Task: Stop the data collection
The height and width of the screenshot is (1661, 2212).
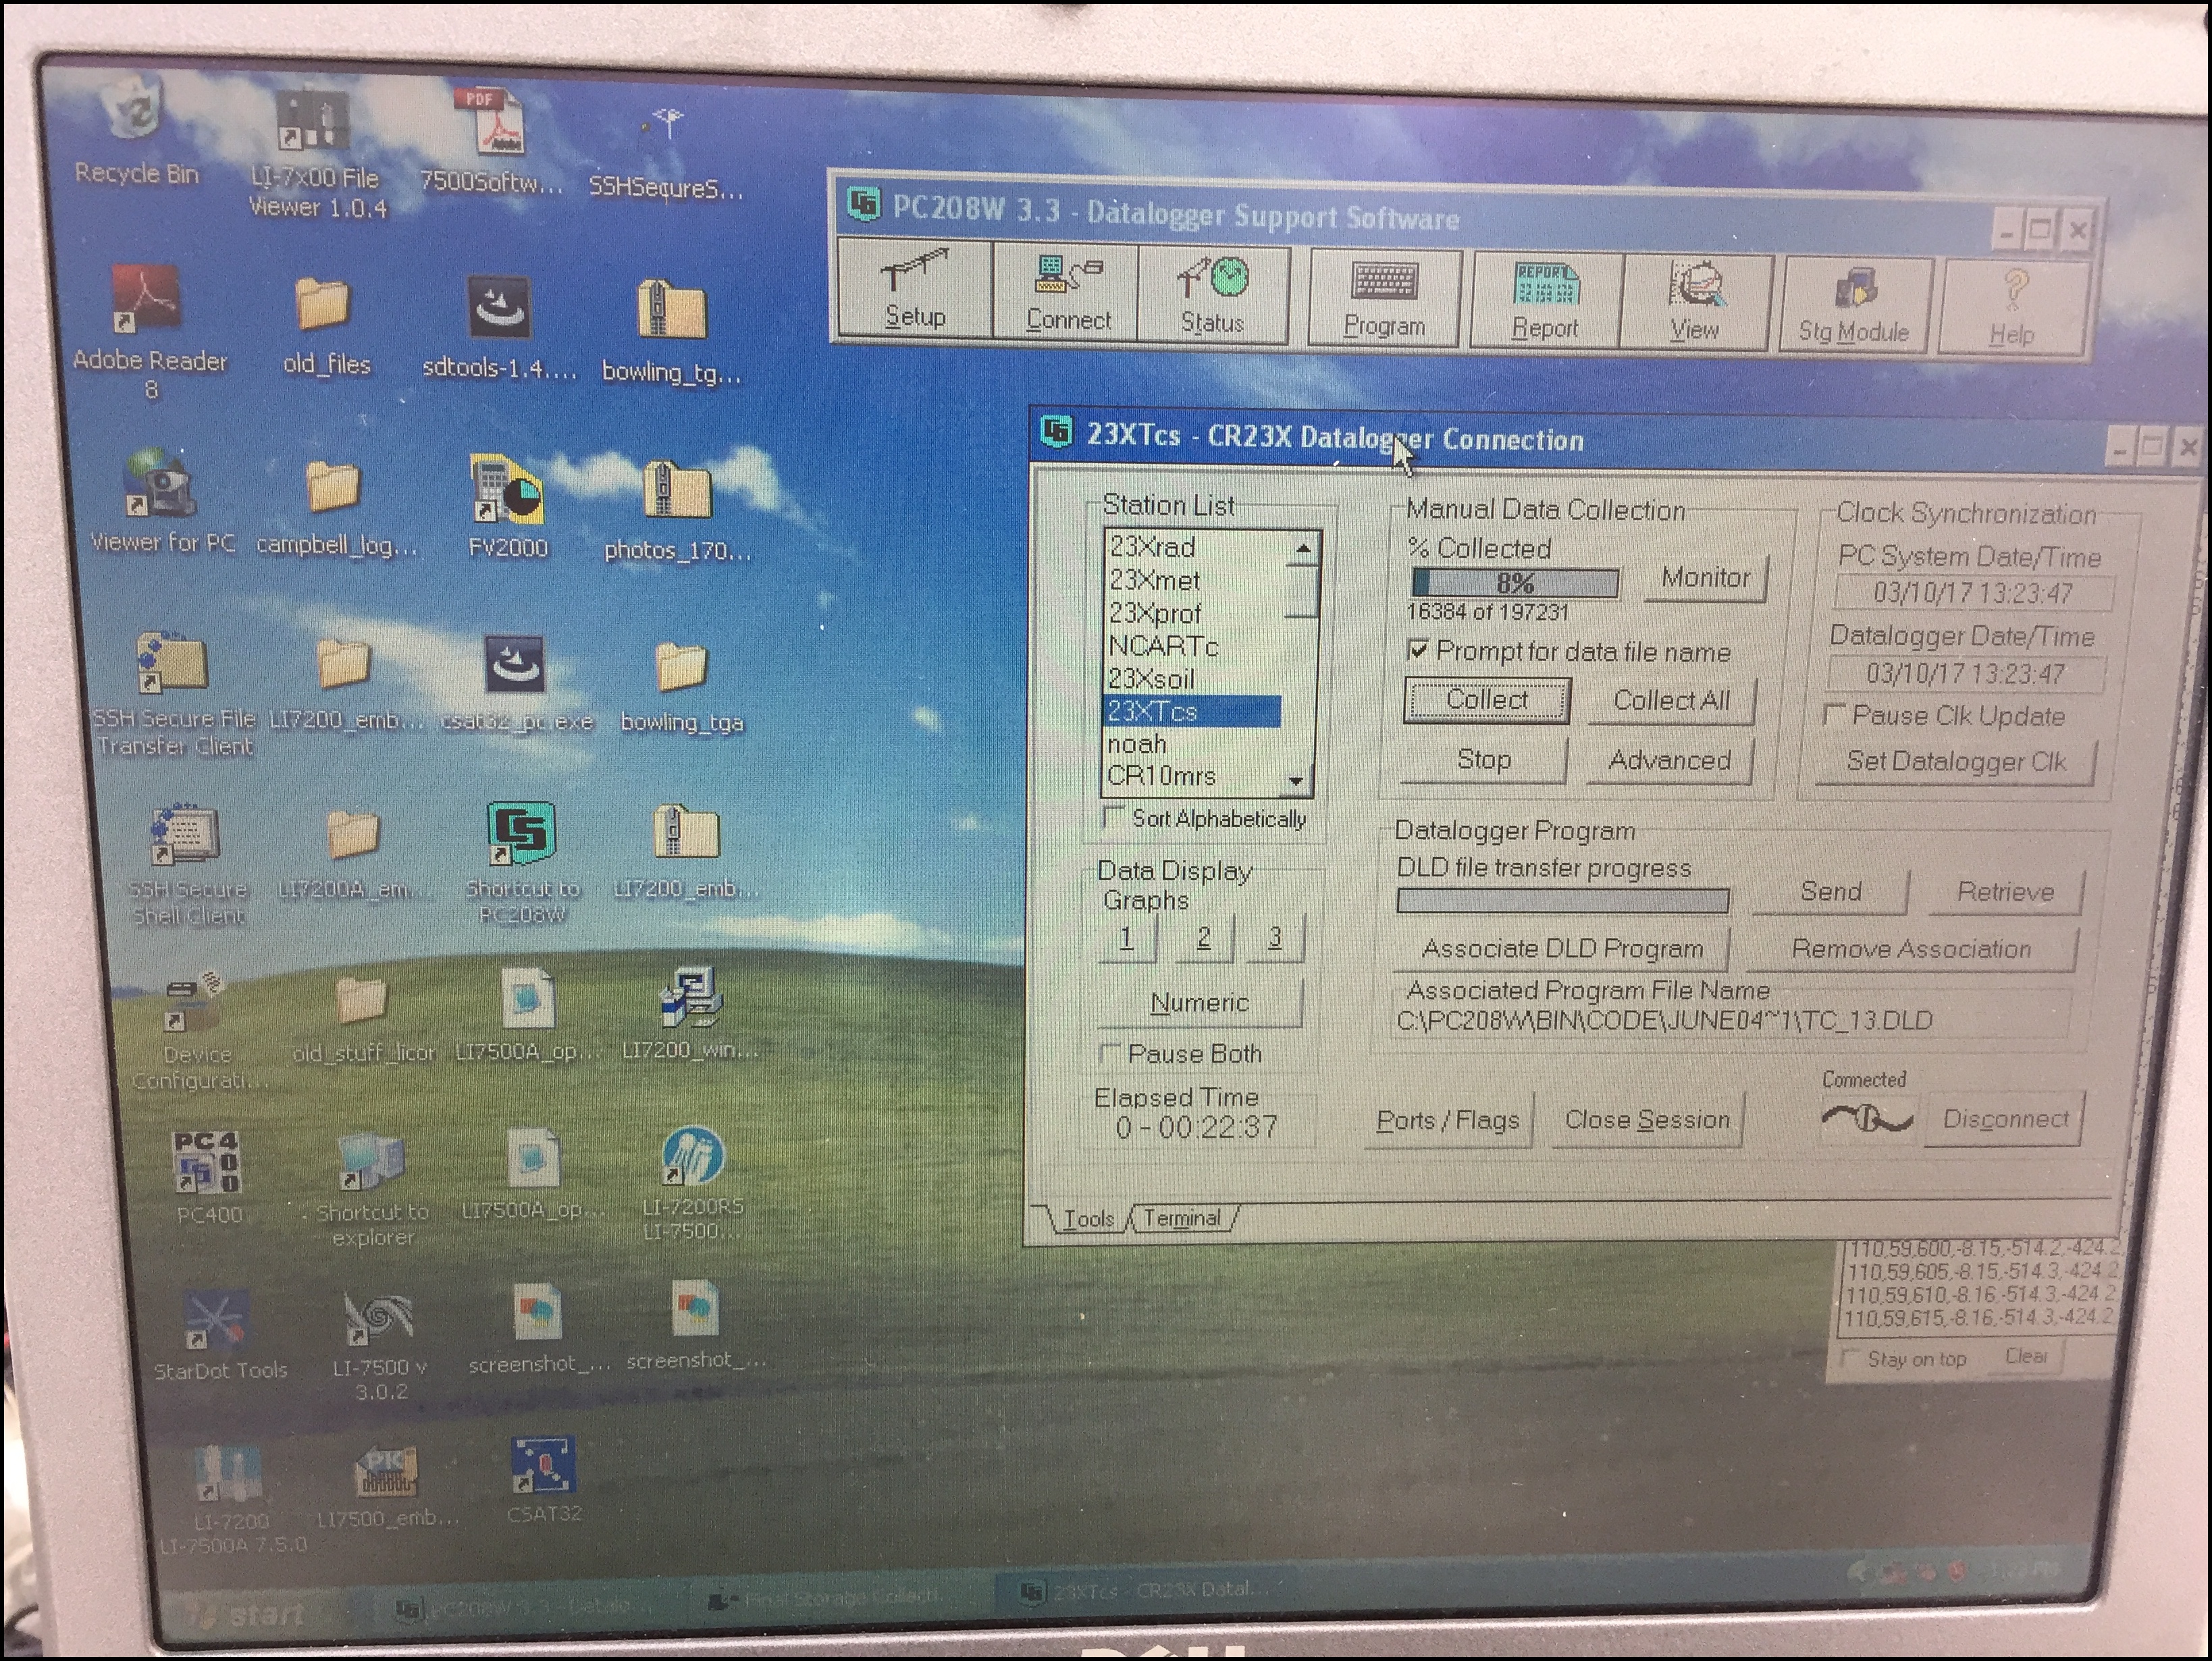Action: click(x=1483, y=759)
